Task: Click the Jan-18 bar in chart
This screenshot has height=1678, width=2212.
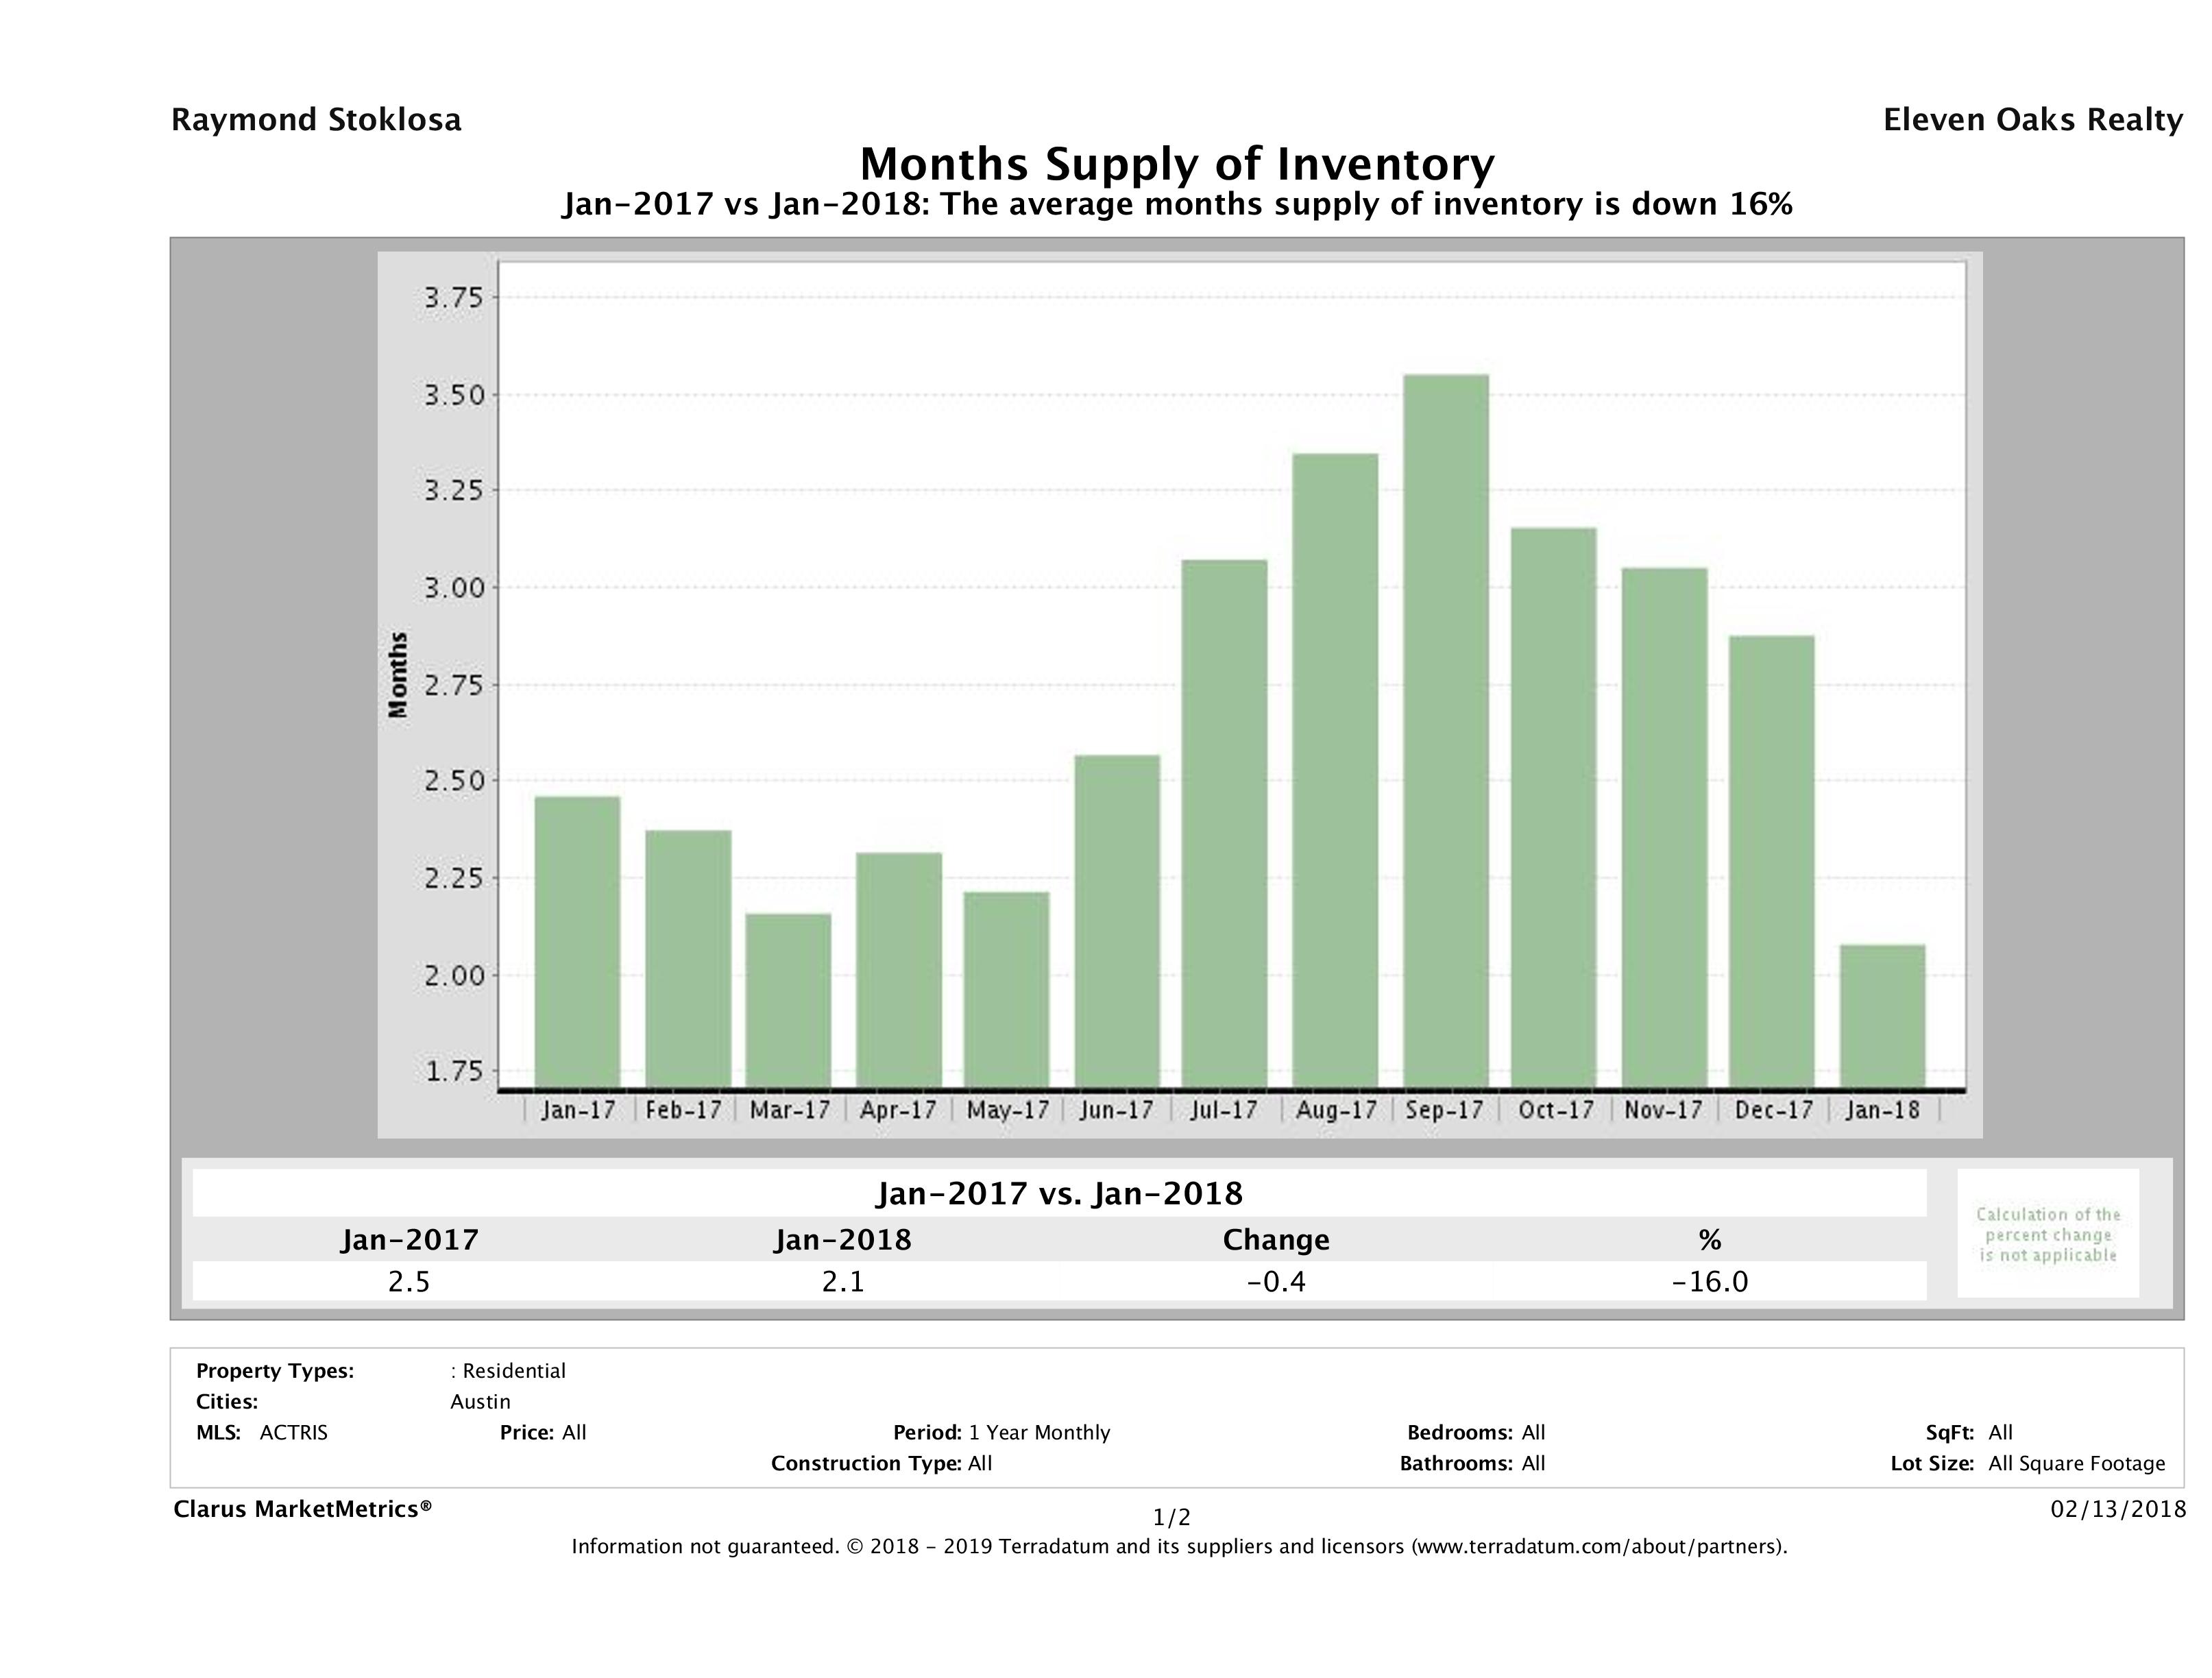Action: [x=1882, y=1015]
